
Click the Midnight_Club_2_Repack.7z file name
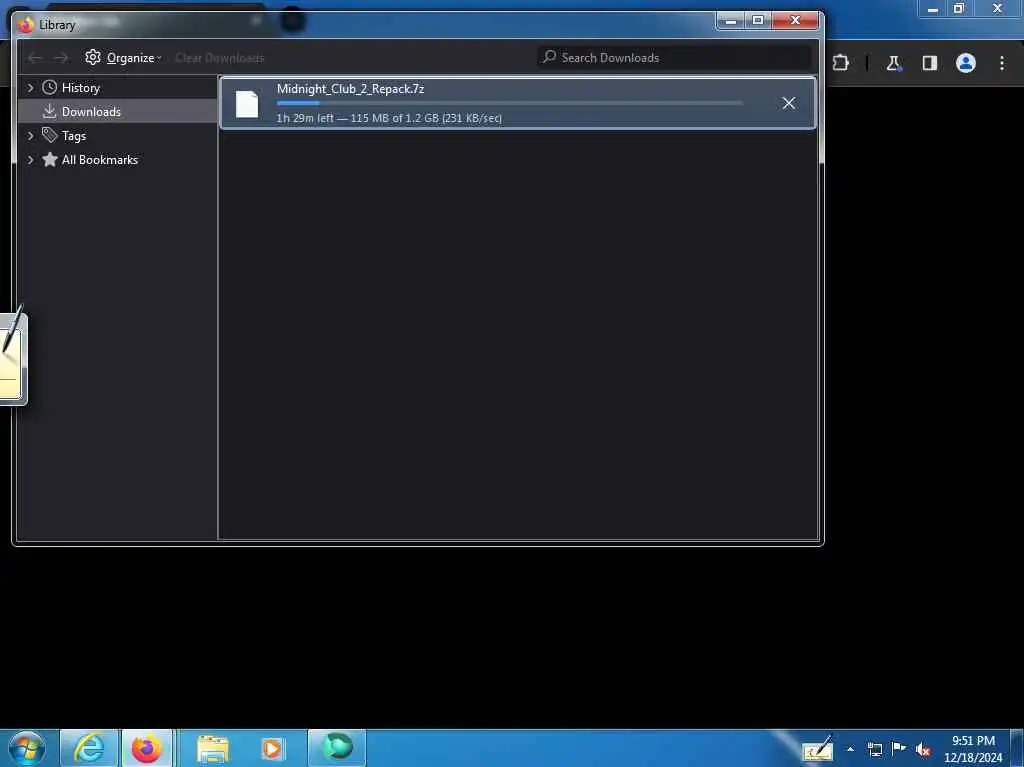coord(350,89)
